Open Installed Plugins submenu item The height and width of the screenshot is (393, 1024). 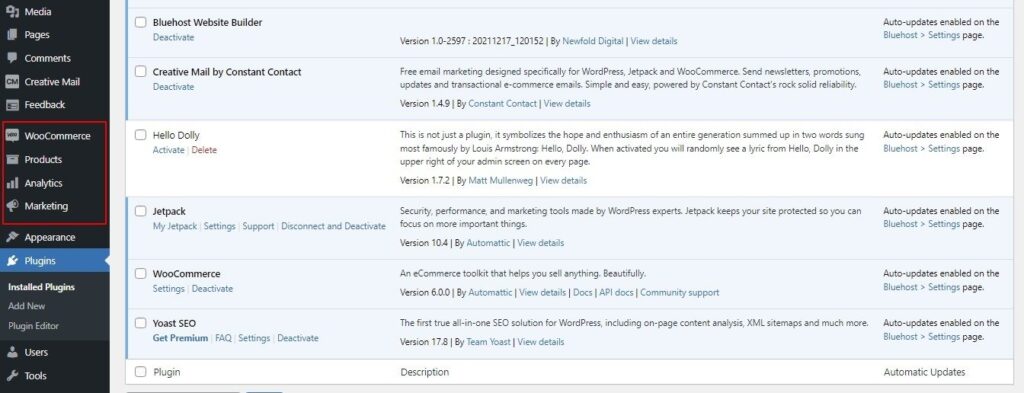41,287
